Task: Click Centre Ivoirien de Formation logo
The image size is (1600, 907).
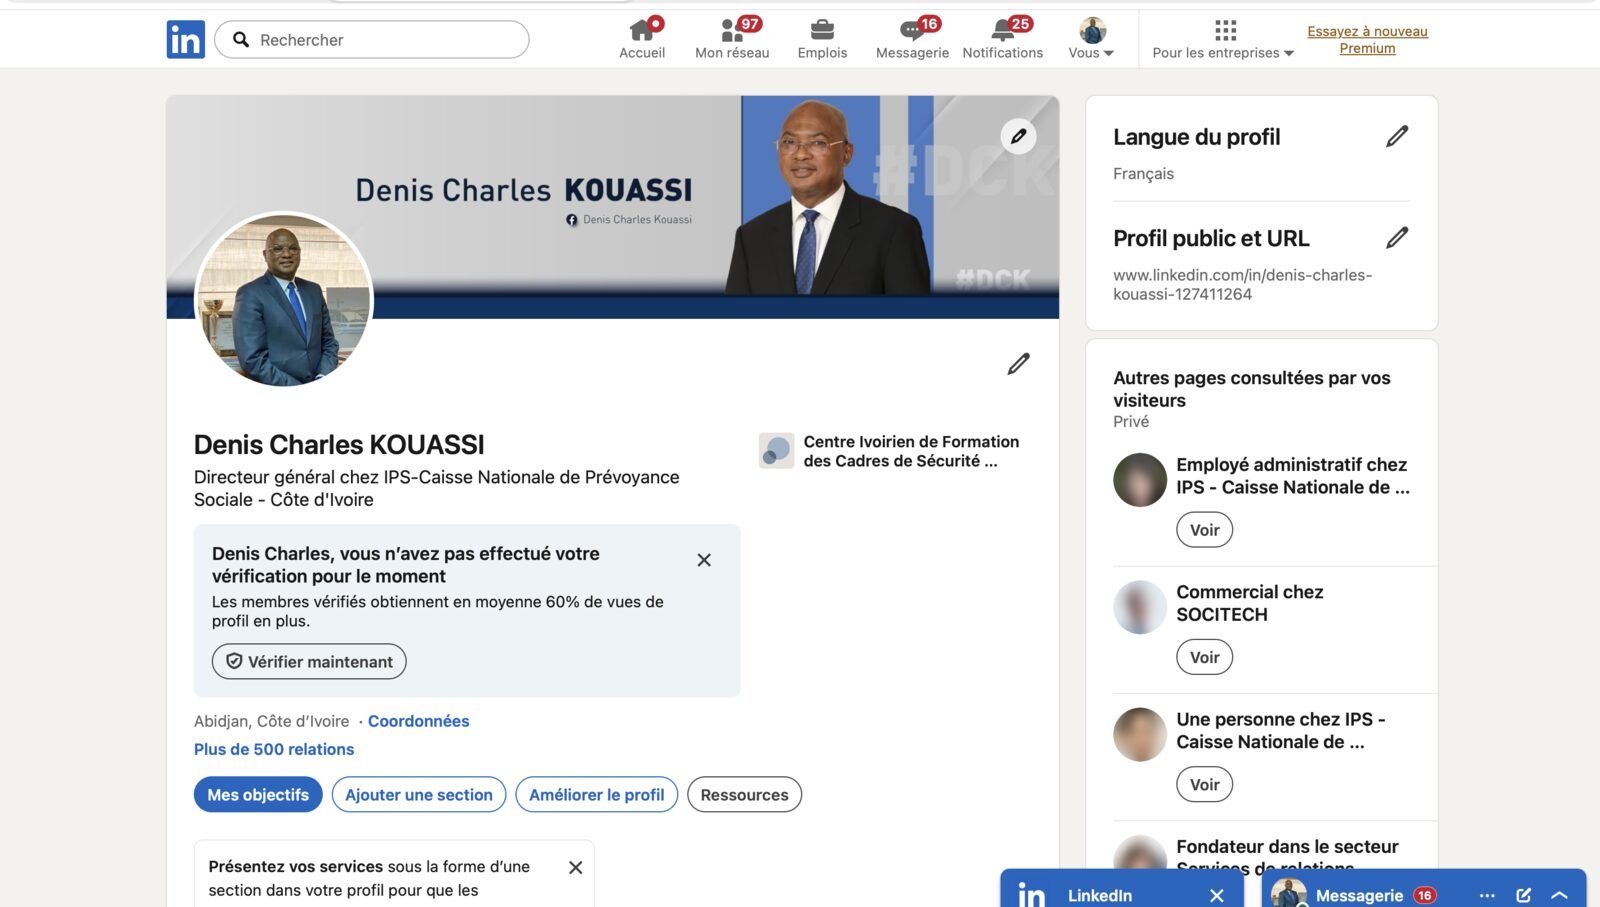Action: coord(776,451)
